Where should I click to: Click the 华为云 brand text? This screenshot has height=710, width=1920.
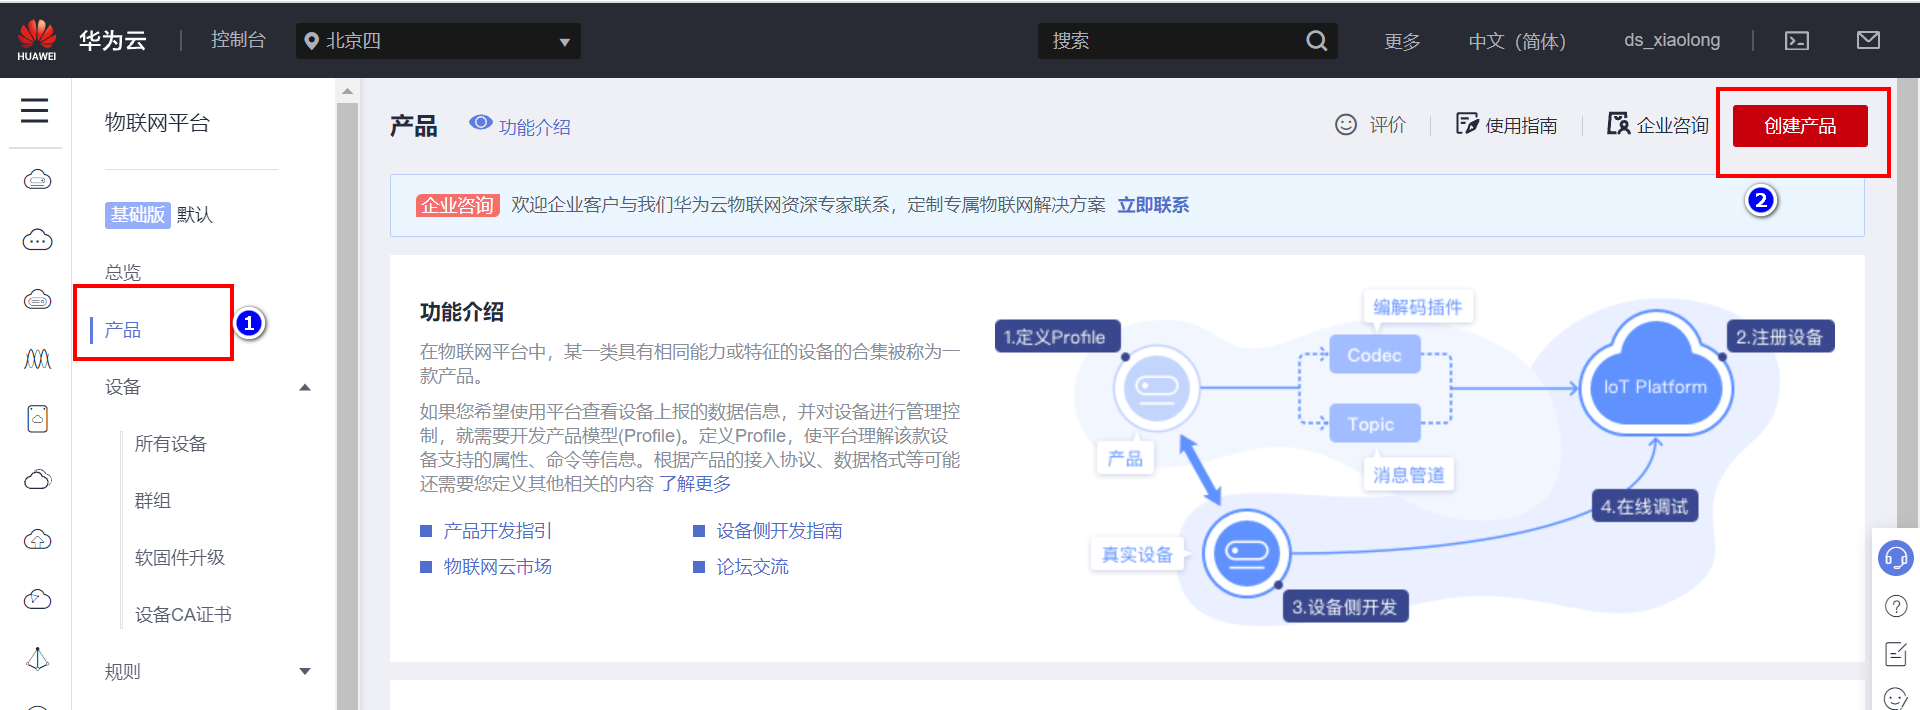point(113,40)
